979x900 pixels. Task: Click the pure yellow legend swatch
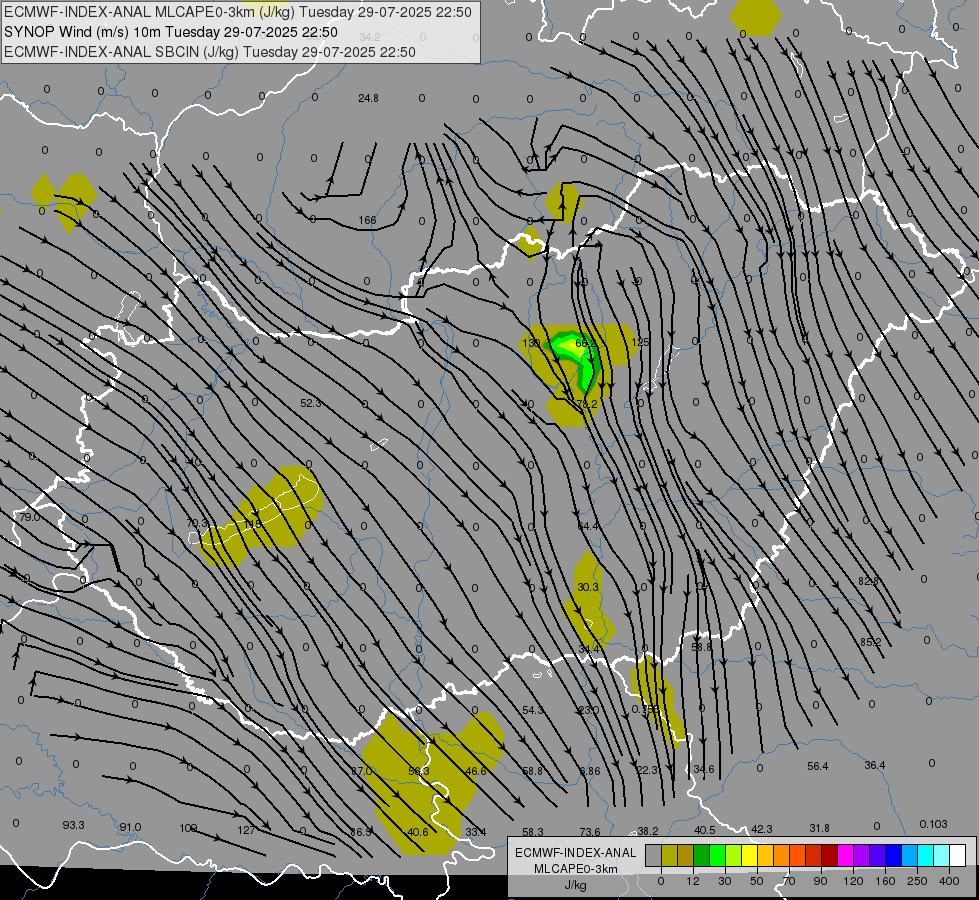click(x=749, y=855)
